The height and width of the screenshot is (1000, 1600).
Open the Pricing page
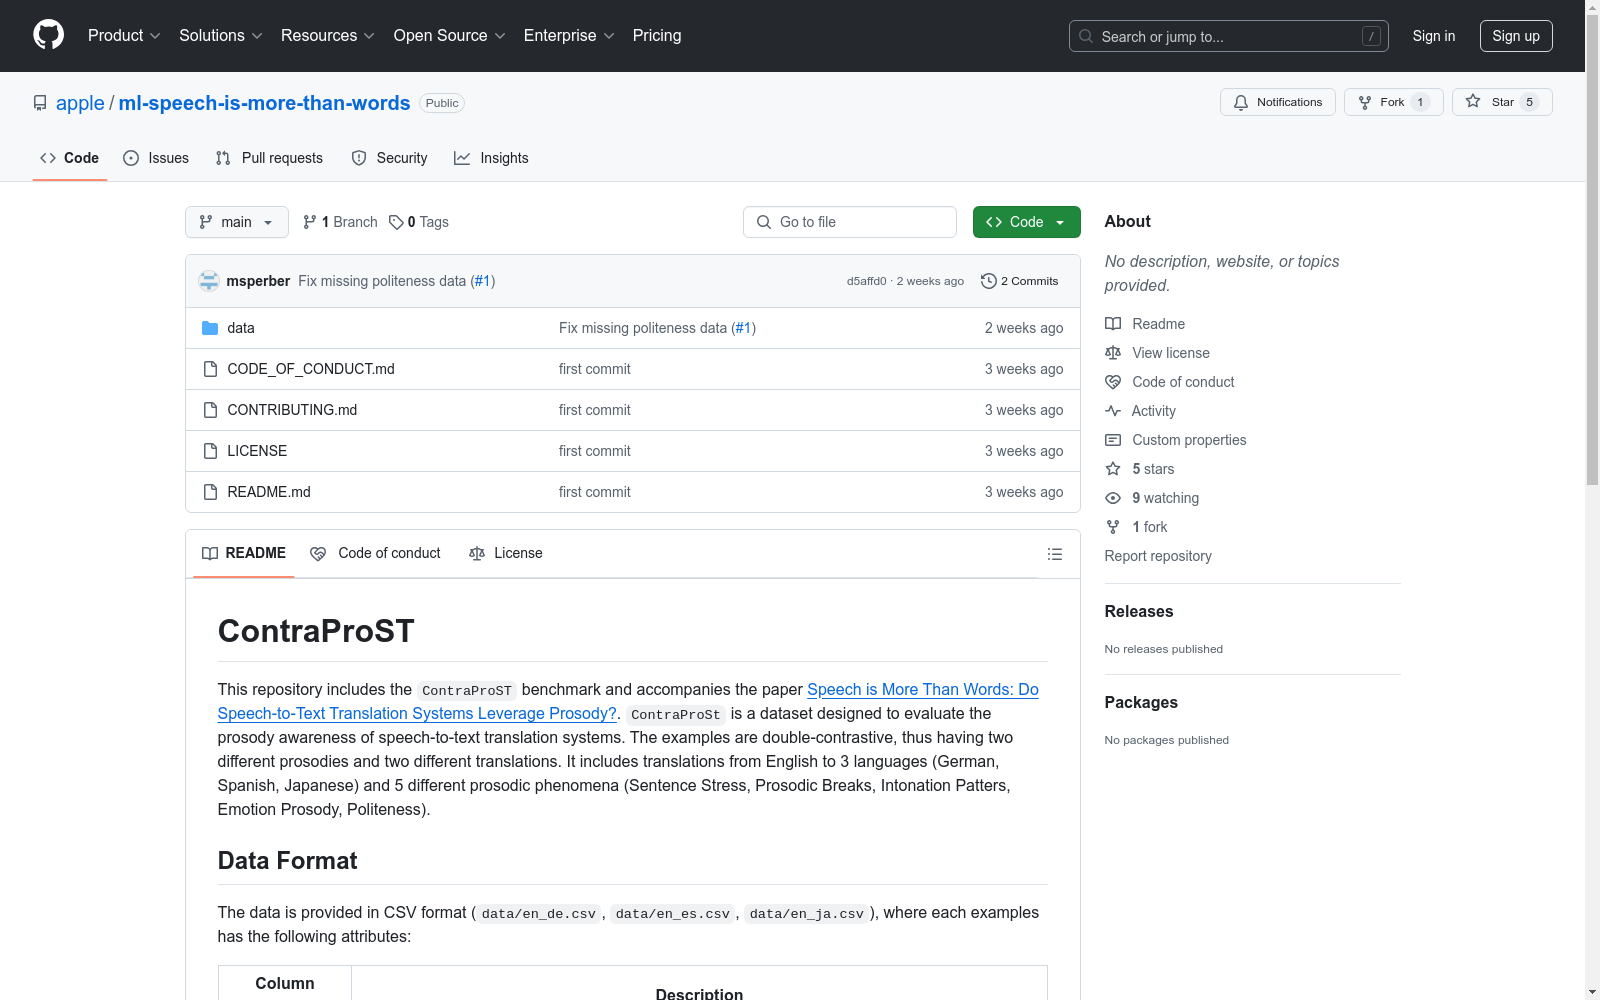(x=657, y=35)
